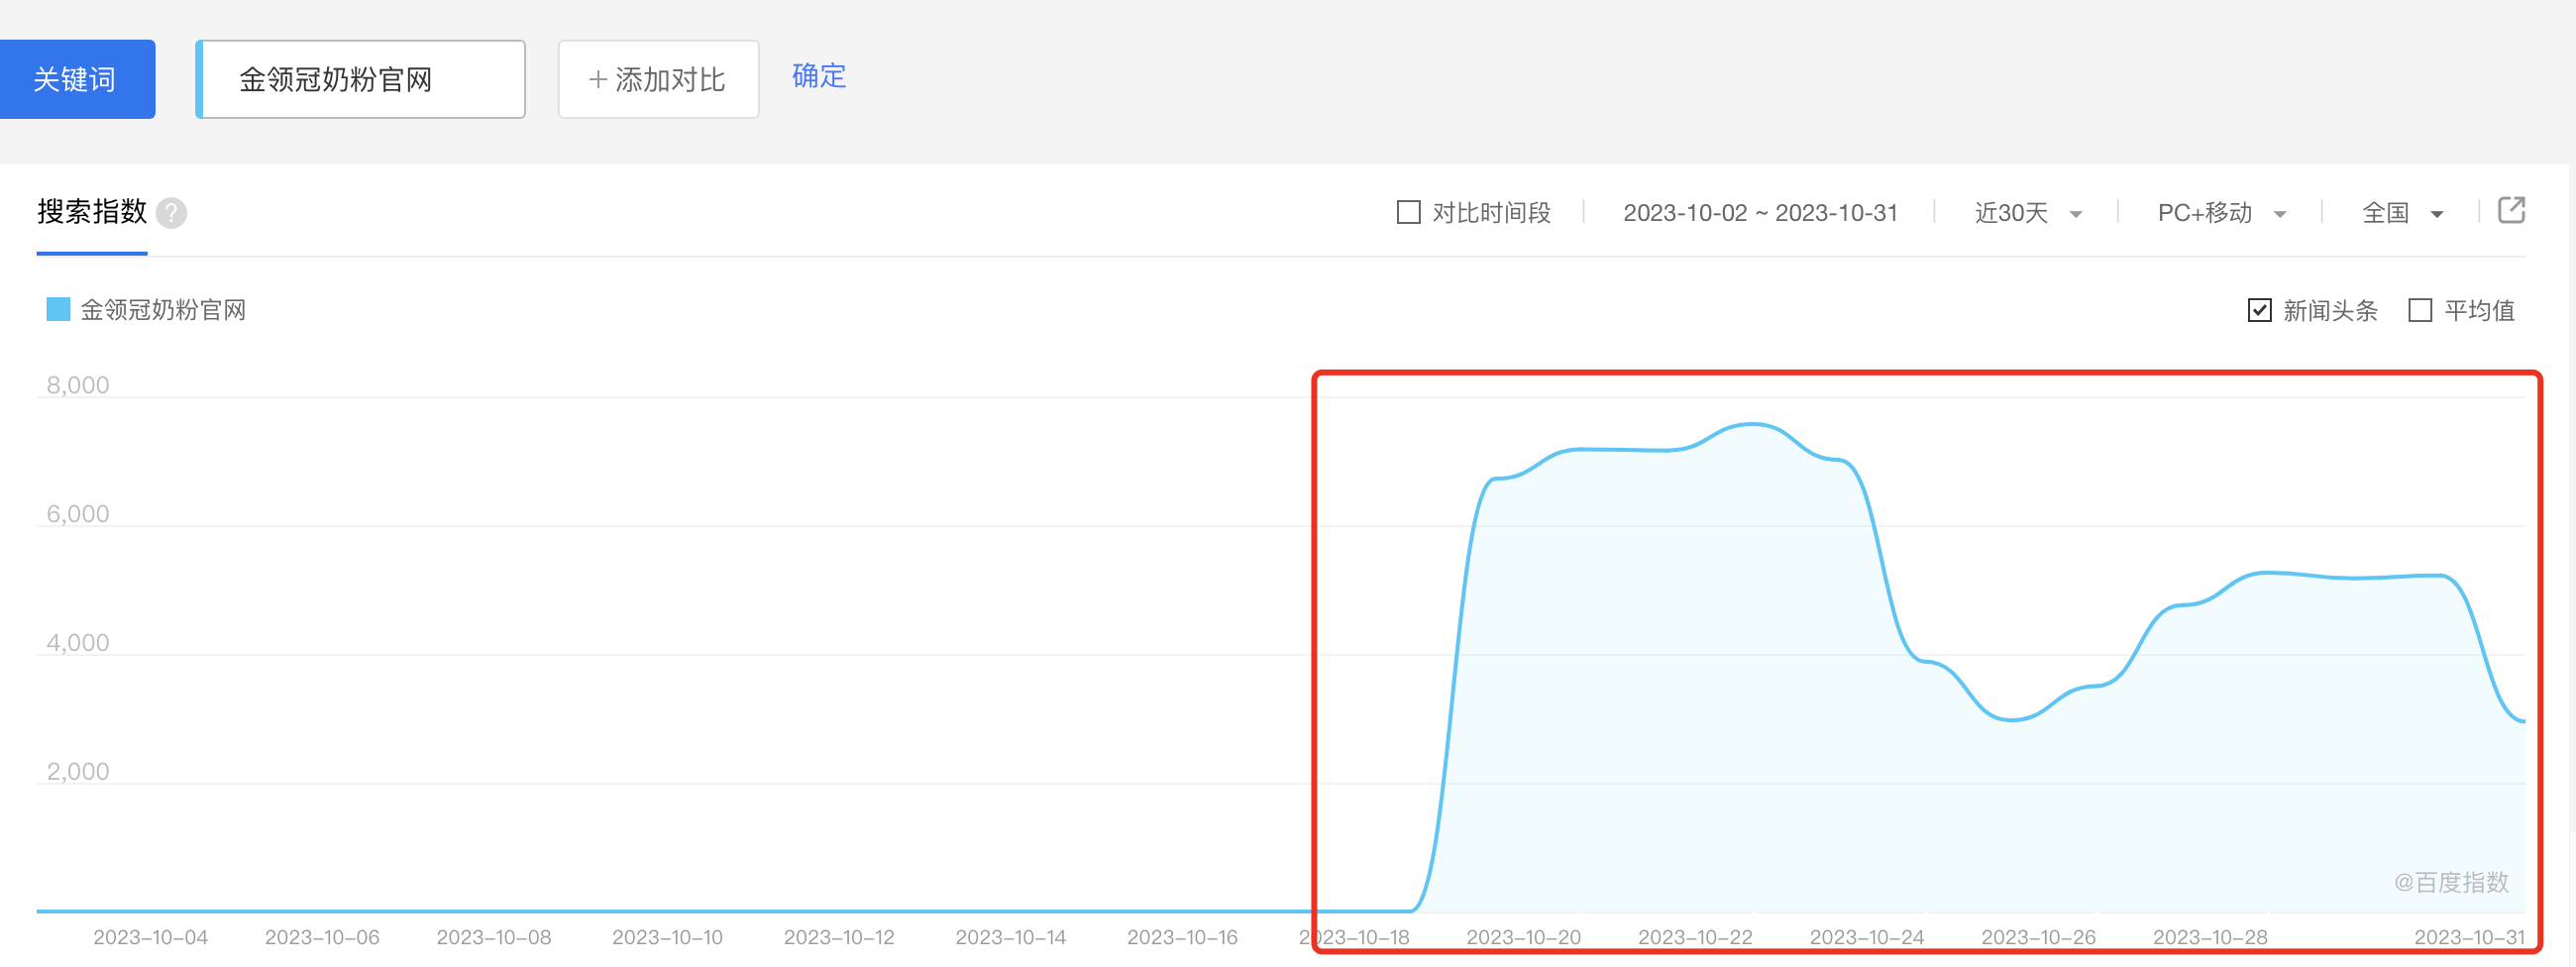Click the 6,000 y-axis label
This screenshot has height=967, width=2576.
point(77,514)
